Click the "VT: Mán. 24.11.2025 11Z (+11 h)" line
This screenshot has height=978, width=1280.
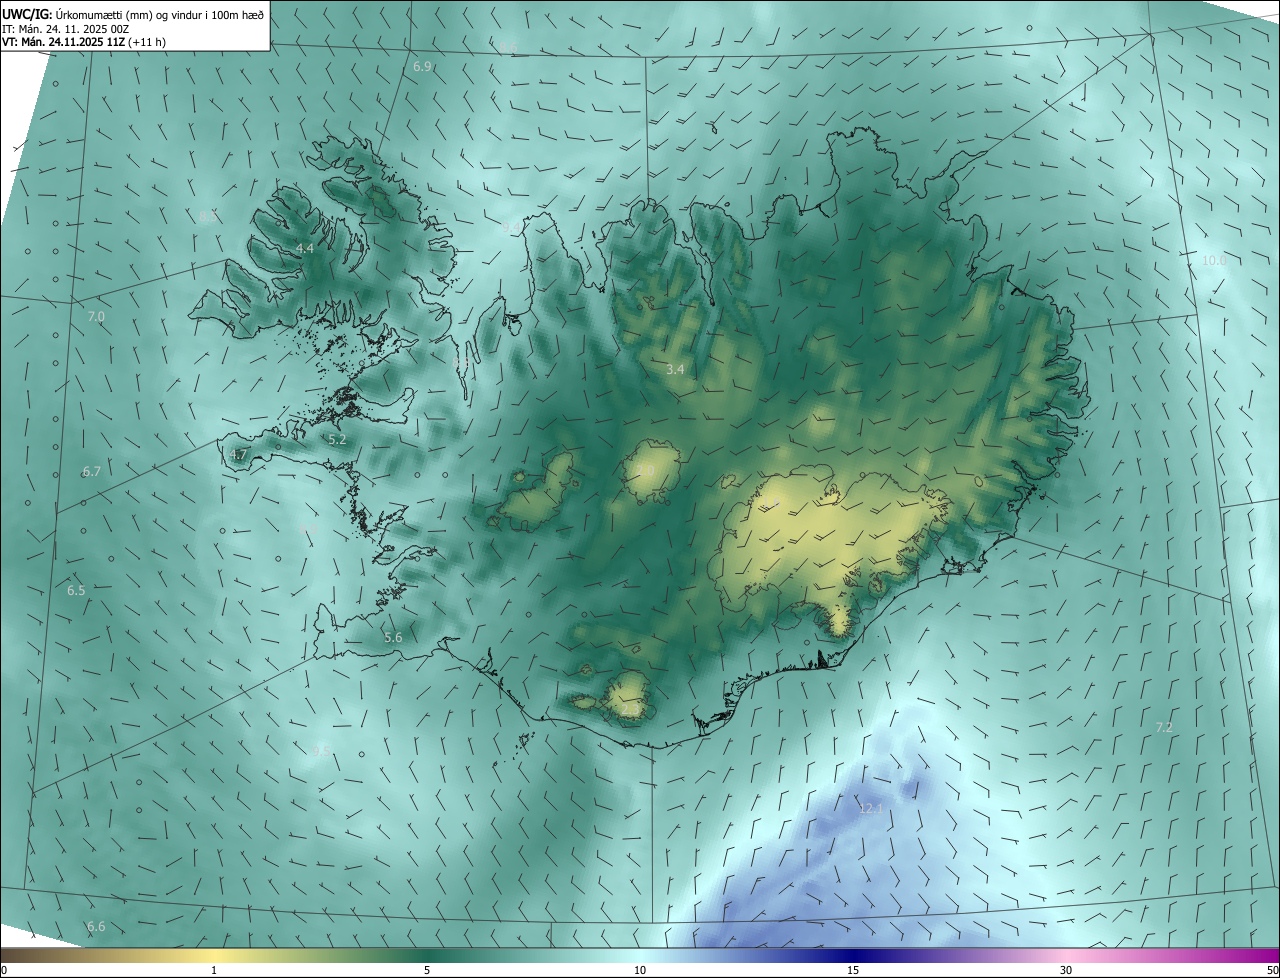click(x=84, y=43)
